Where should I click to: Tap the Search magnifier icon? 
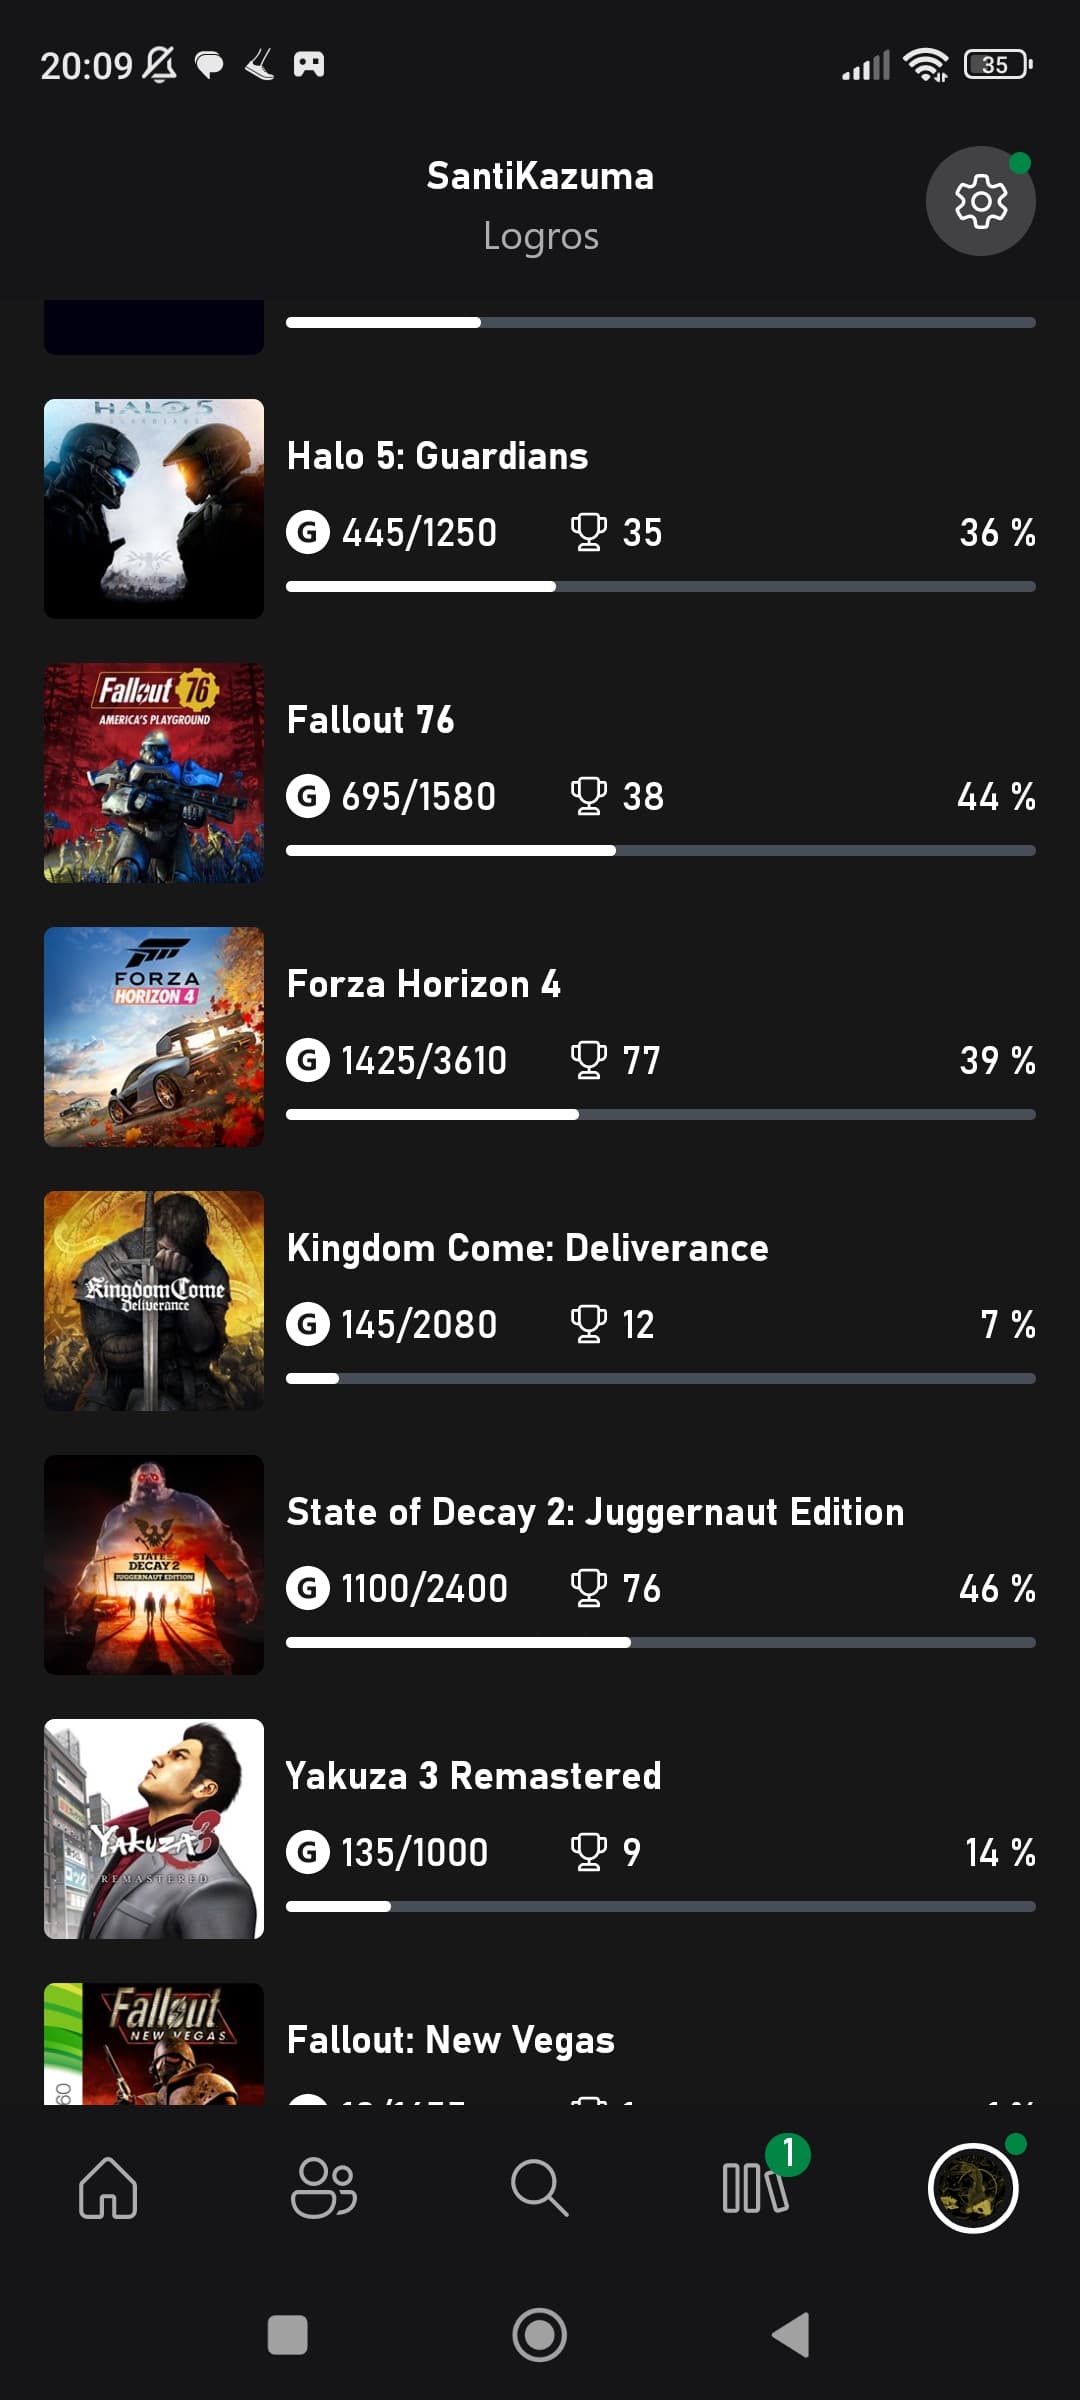point(539,2188)
